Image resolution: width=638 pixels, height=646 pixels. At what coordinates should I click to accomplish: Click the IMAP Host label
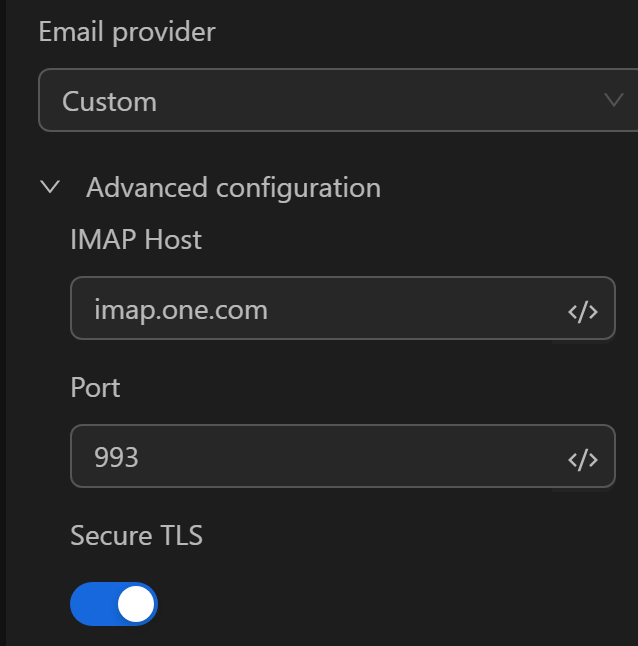point(136,240)
